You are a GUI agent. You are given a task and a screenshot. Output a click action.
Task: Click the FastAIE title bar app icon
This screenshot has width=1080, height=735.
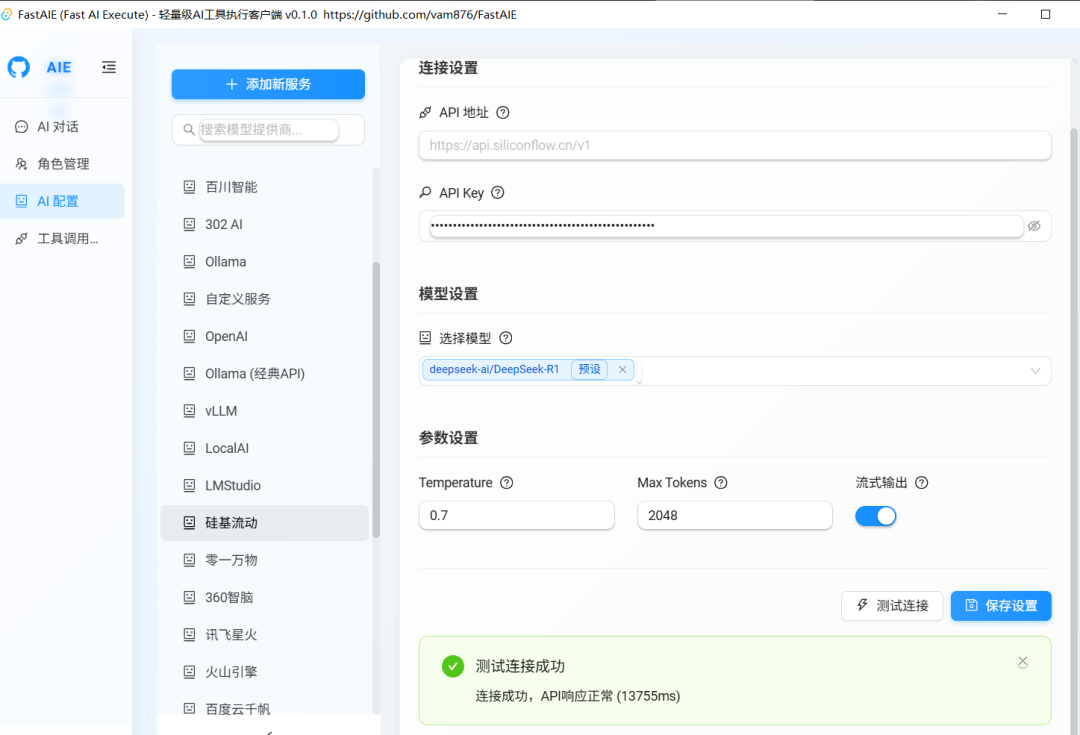7,14
